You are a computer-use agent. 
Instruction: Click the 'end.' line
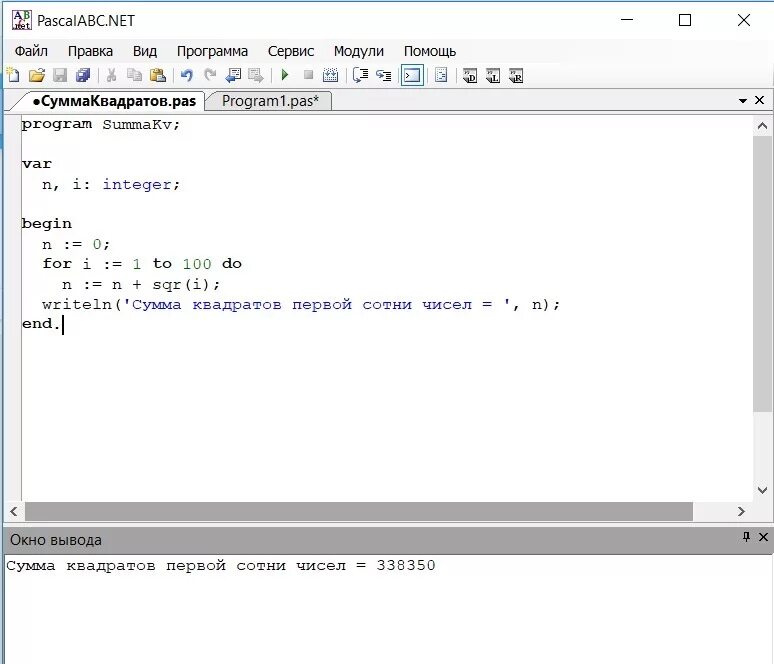coord(40,324)
